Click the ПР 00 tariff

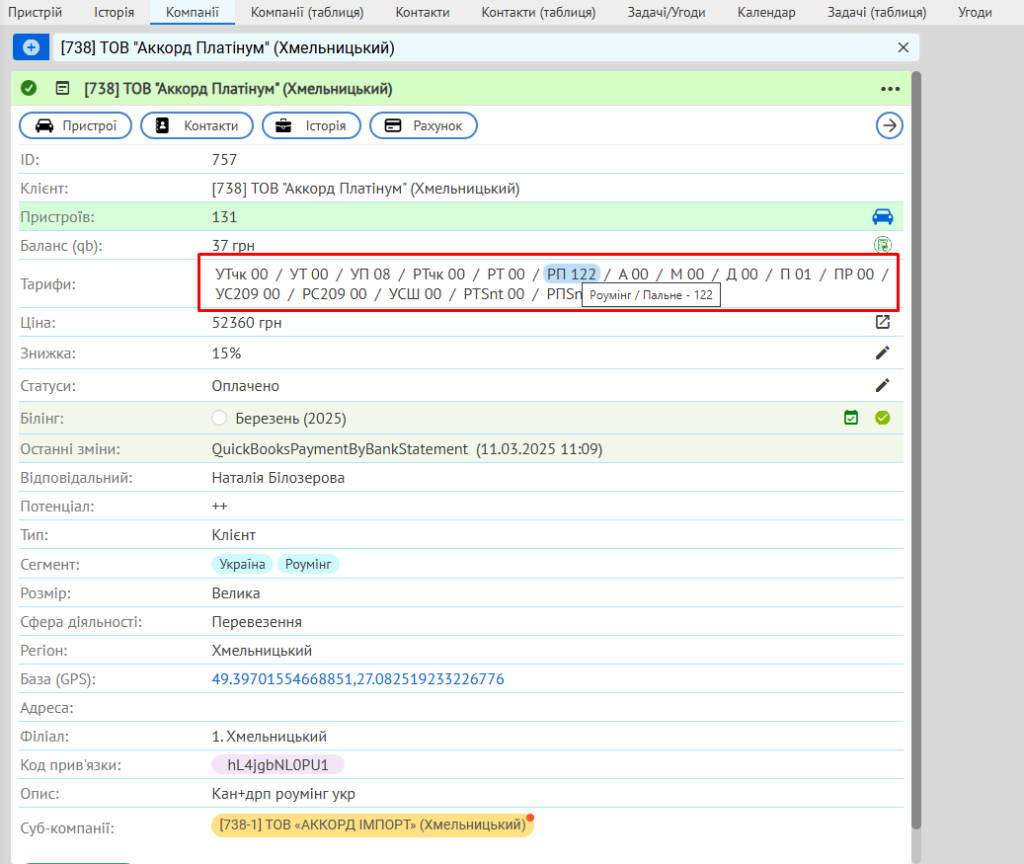point(854,274)
